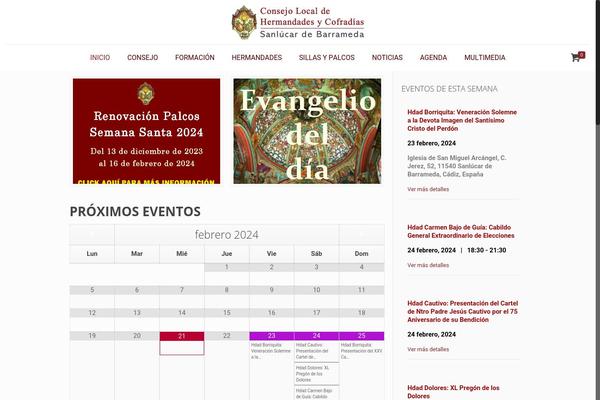Image resolution: width=600 pixels, height=400 pixels.
Task: Click the '23 febrero, 2024' date text
Action: pos(432,143)
